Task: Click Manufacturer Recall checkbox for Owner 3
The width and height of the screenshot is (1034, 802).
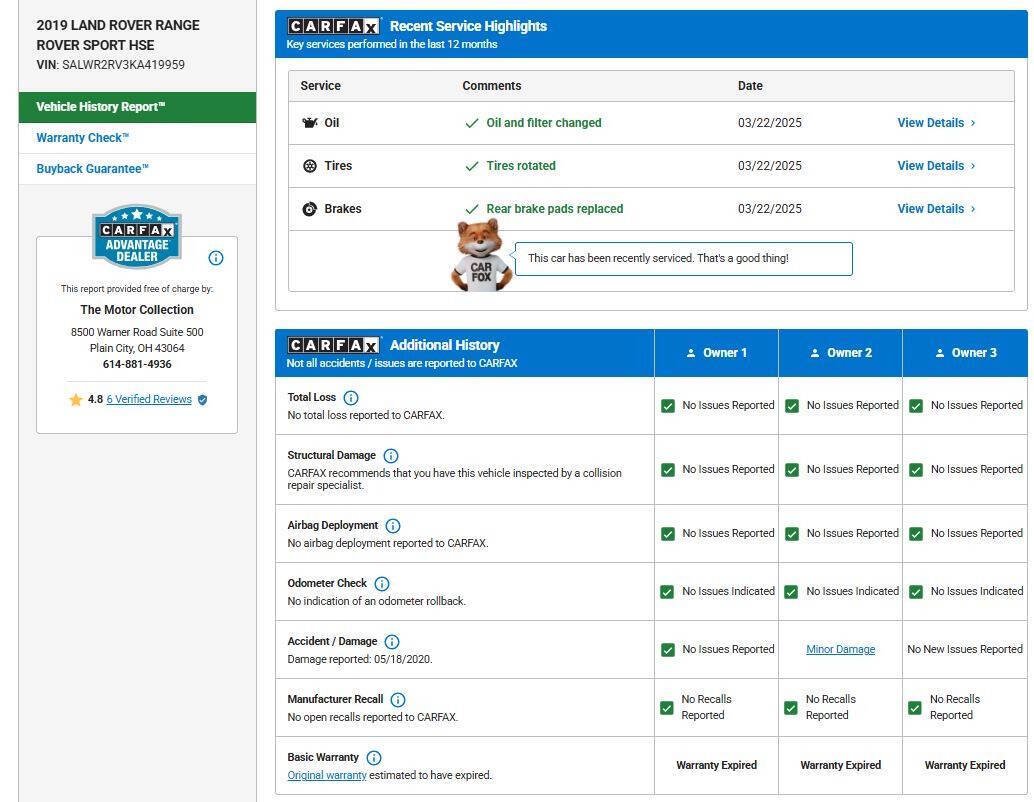Action: coord(915,708)
